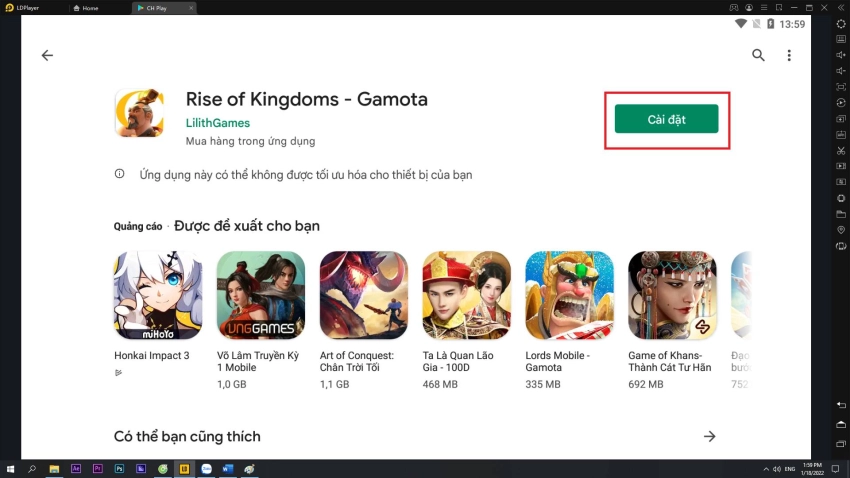Open the Honkai Impact 3 thumbnail
850x478 pixels.
pyautogui.click(x=158, y=295)
